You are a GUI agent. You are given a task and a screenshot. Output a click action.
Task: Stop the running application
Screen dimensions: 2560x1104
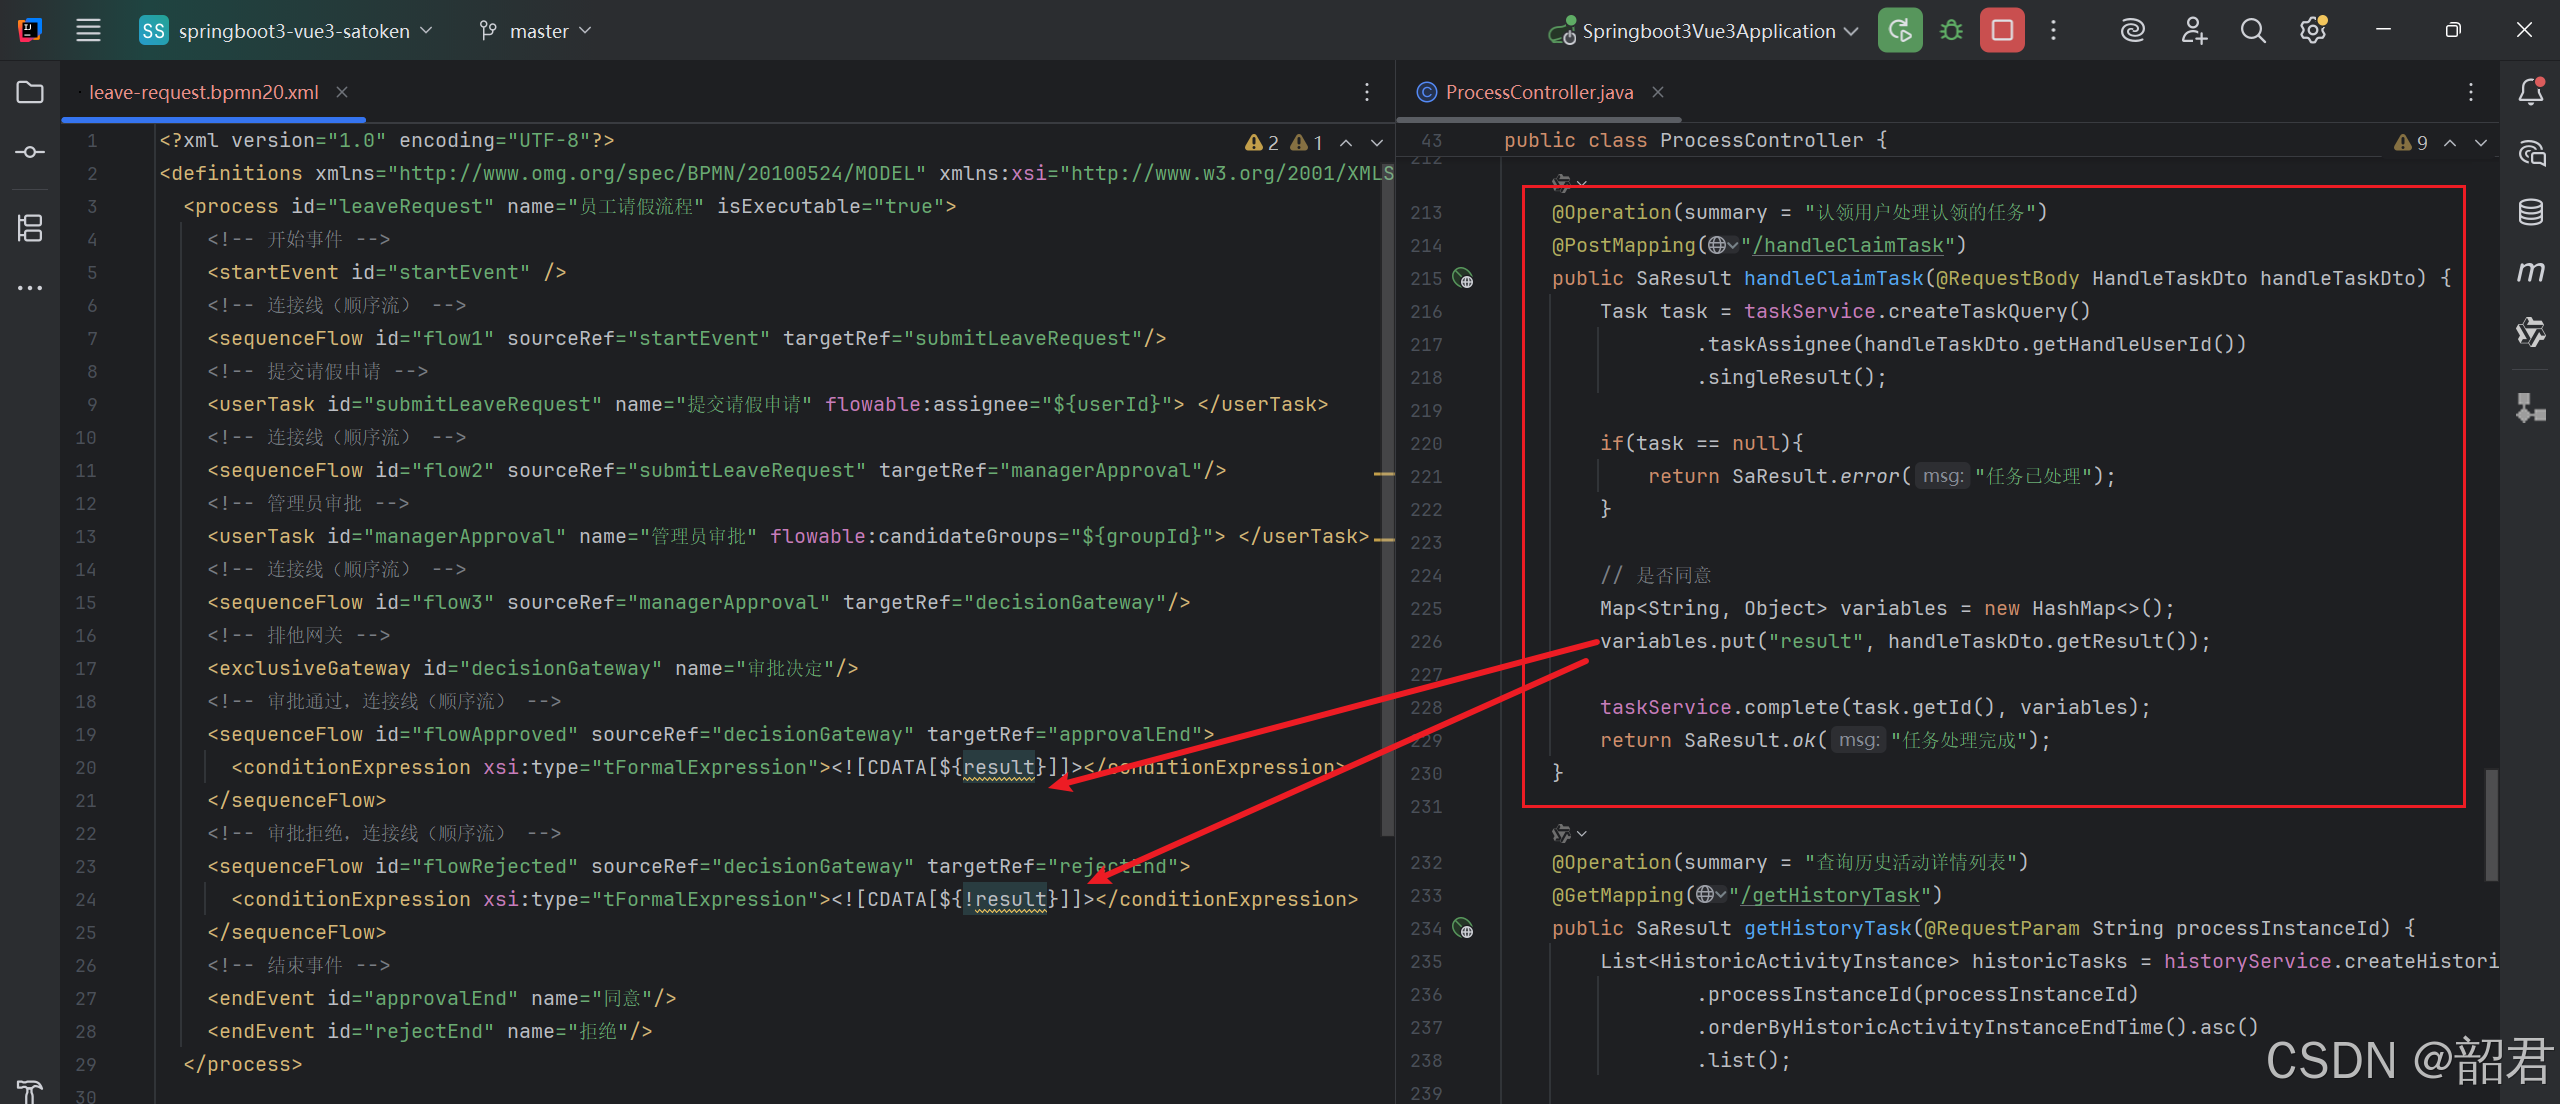[x=2002, y=31]
